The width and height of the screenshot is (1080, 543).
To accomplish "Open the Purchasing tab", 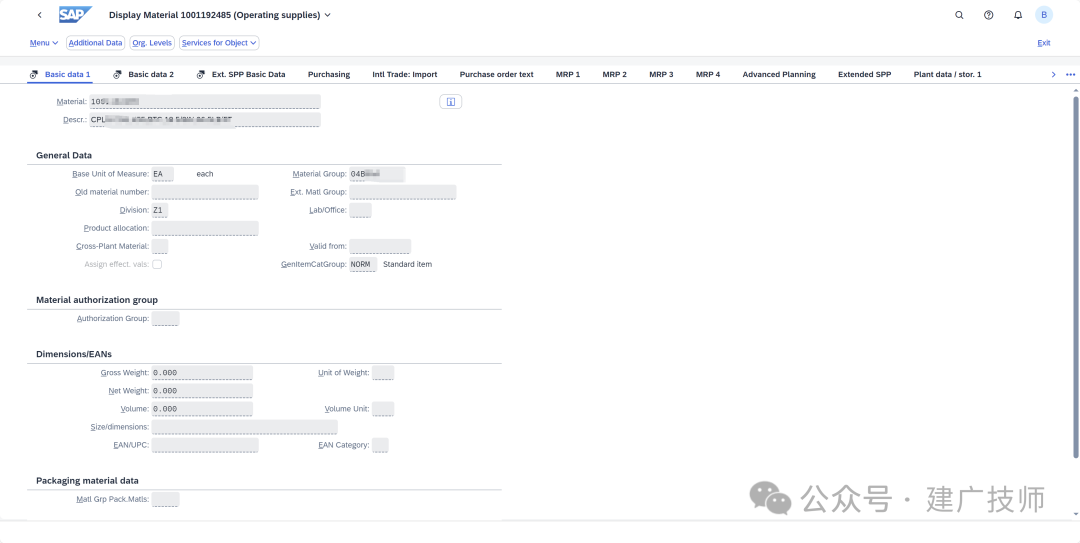I will [329, 74].
